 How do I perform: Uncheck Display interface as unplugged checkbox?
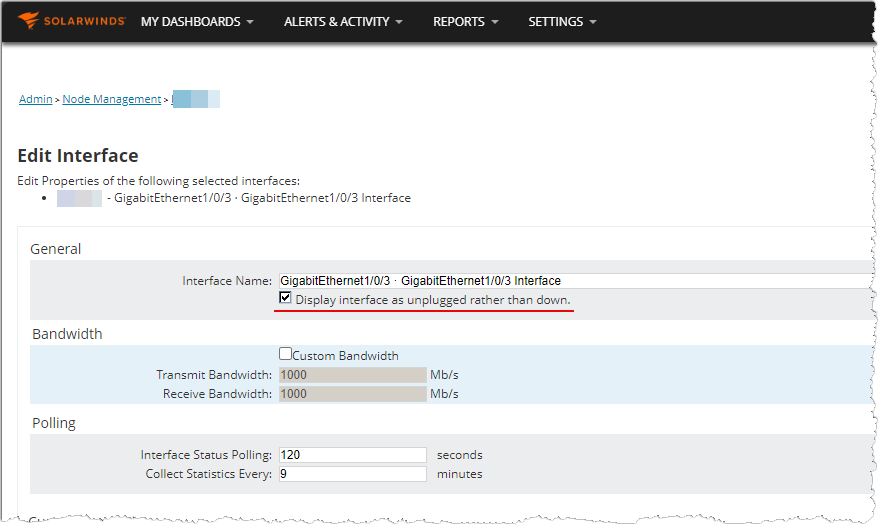click(285, 298)
